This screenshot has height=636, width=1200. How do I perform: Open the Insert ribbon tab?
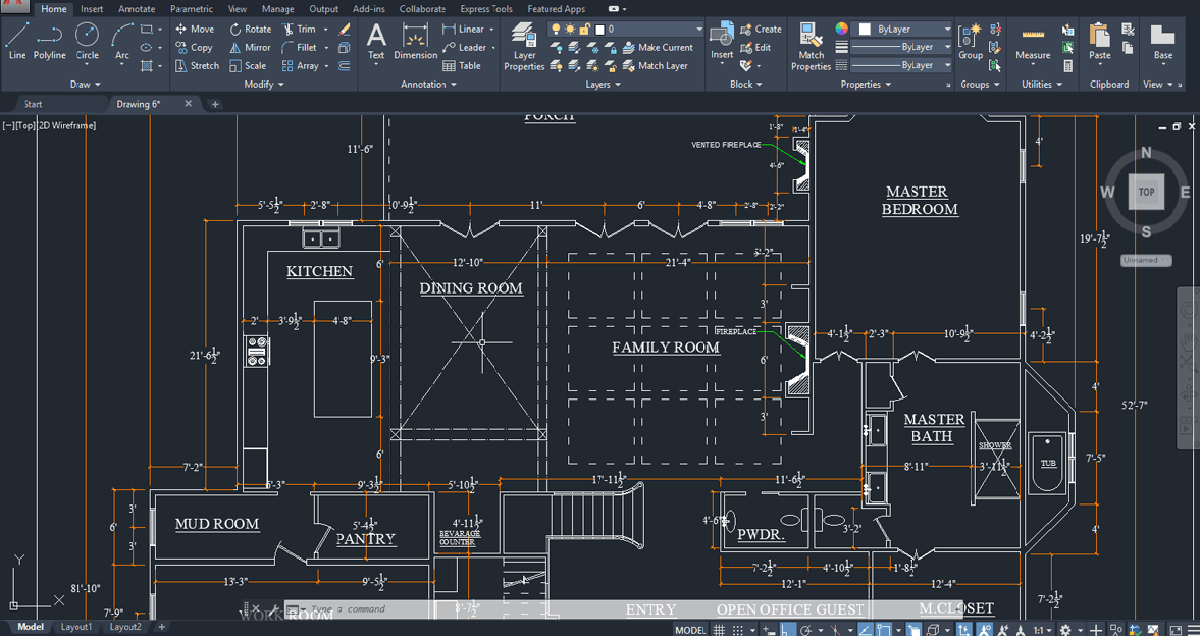pos(91,9)
